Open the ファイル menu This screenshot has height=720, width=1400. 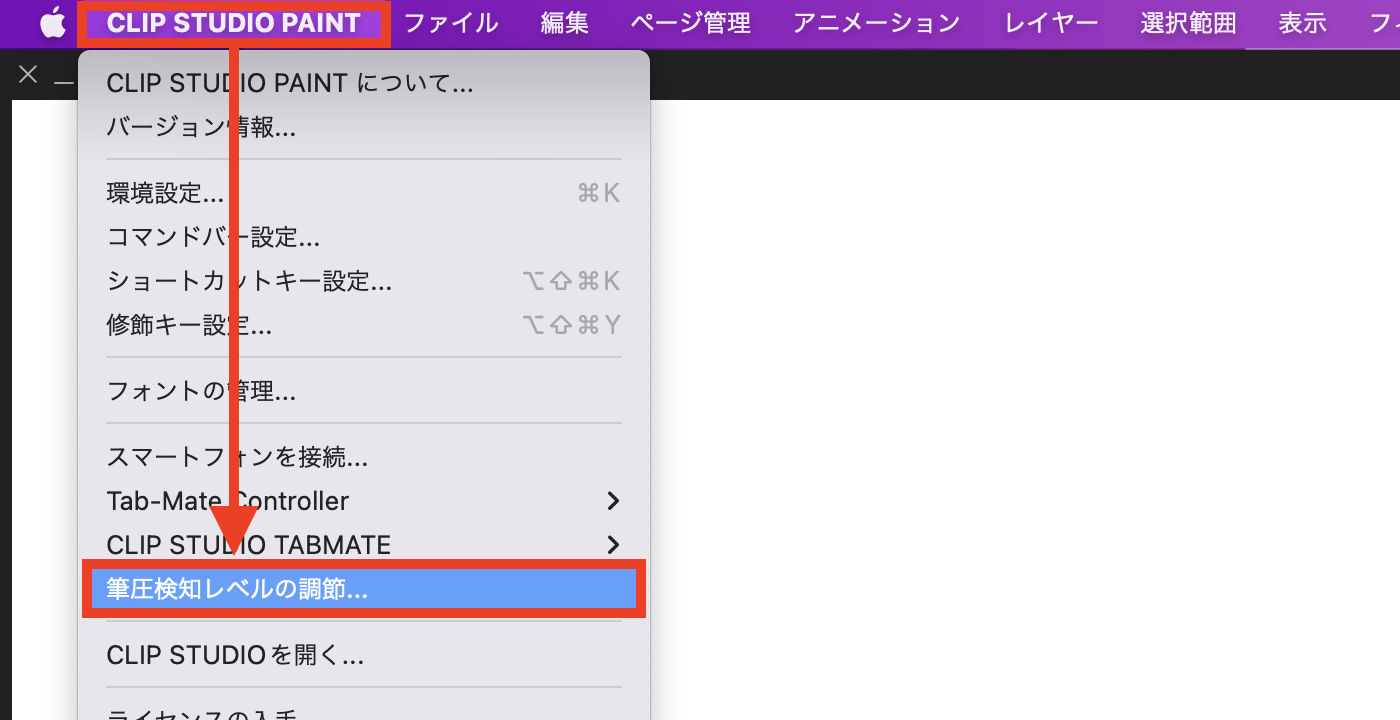point(450,23)
